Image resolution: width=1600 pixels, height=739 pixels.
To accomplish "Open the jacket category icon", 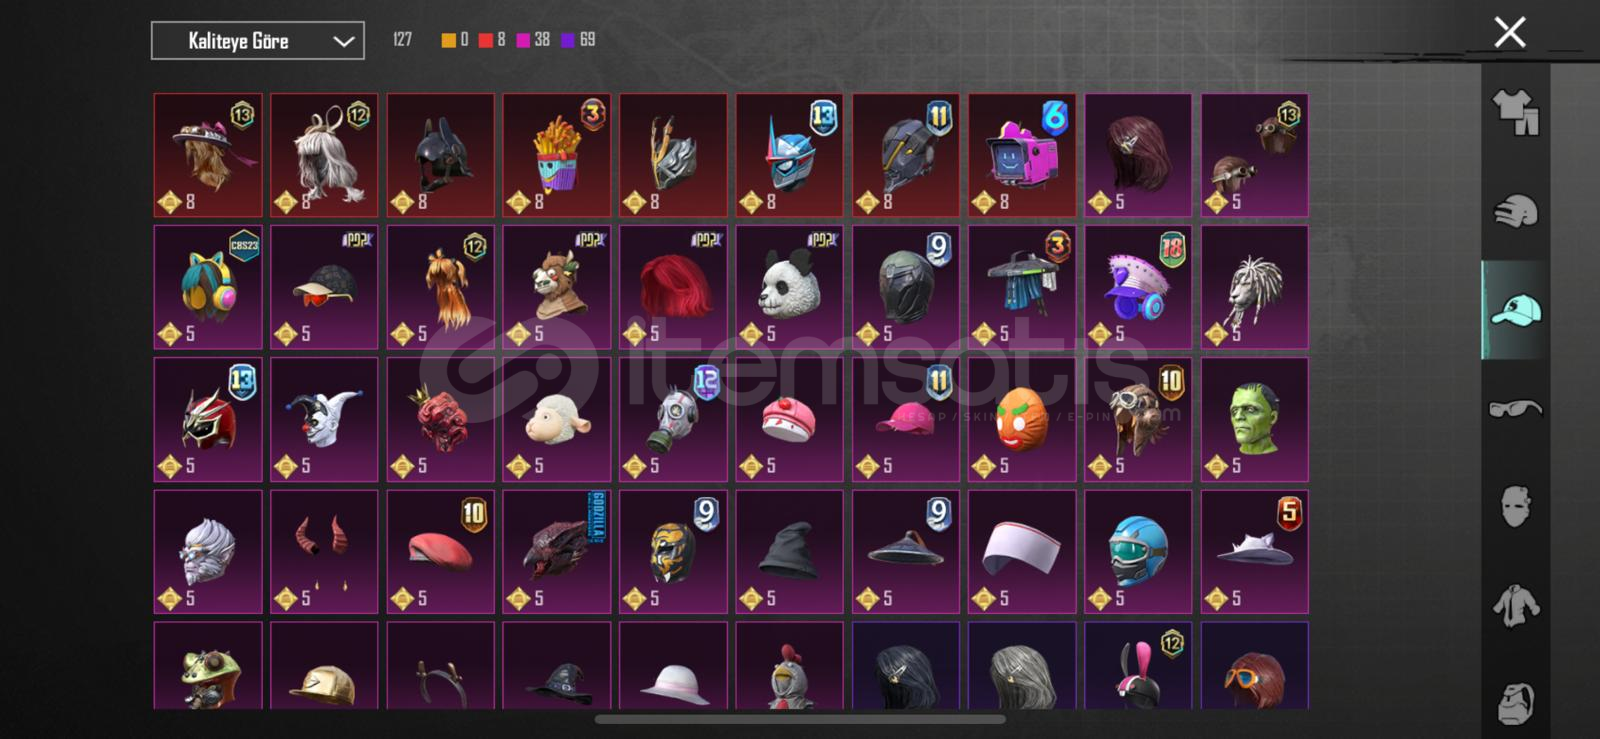I will (x=1515, y=606).
